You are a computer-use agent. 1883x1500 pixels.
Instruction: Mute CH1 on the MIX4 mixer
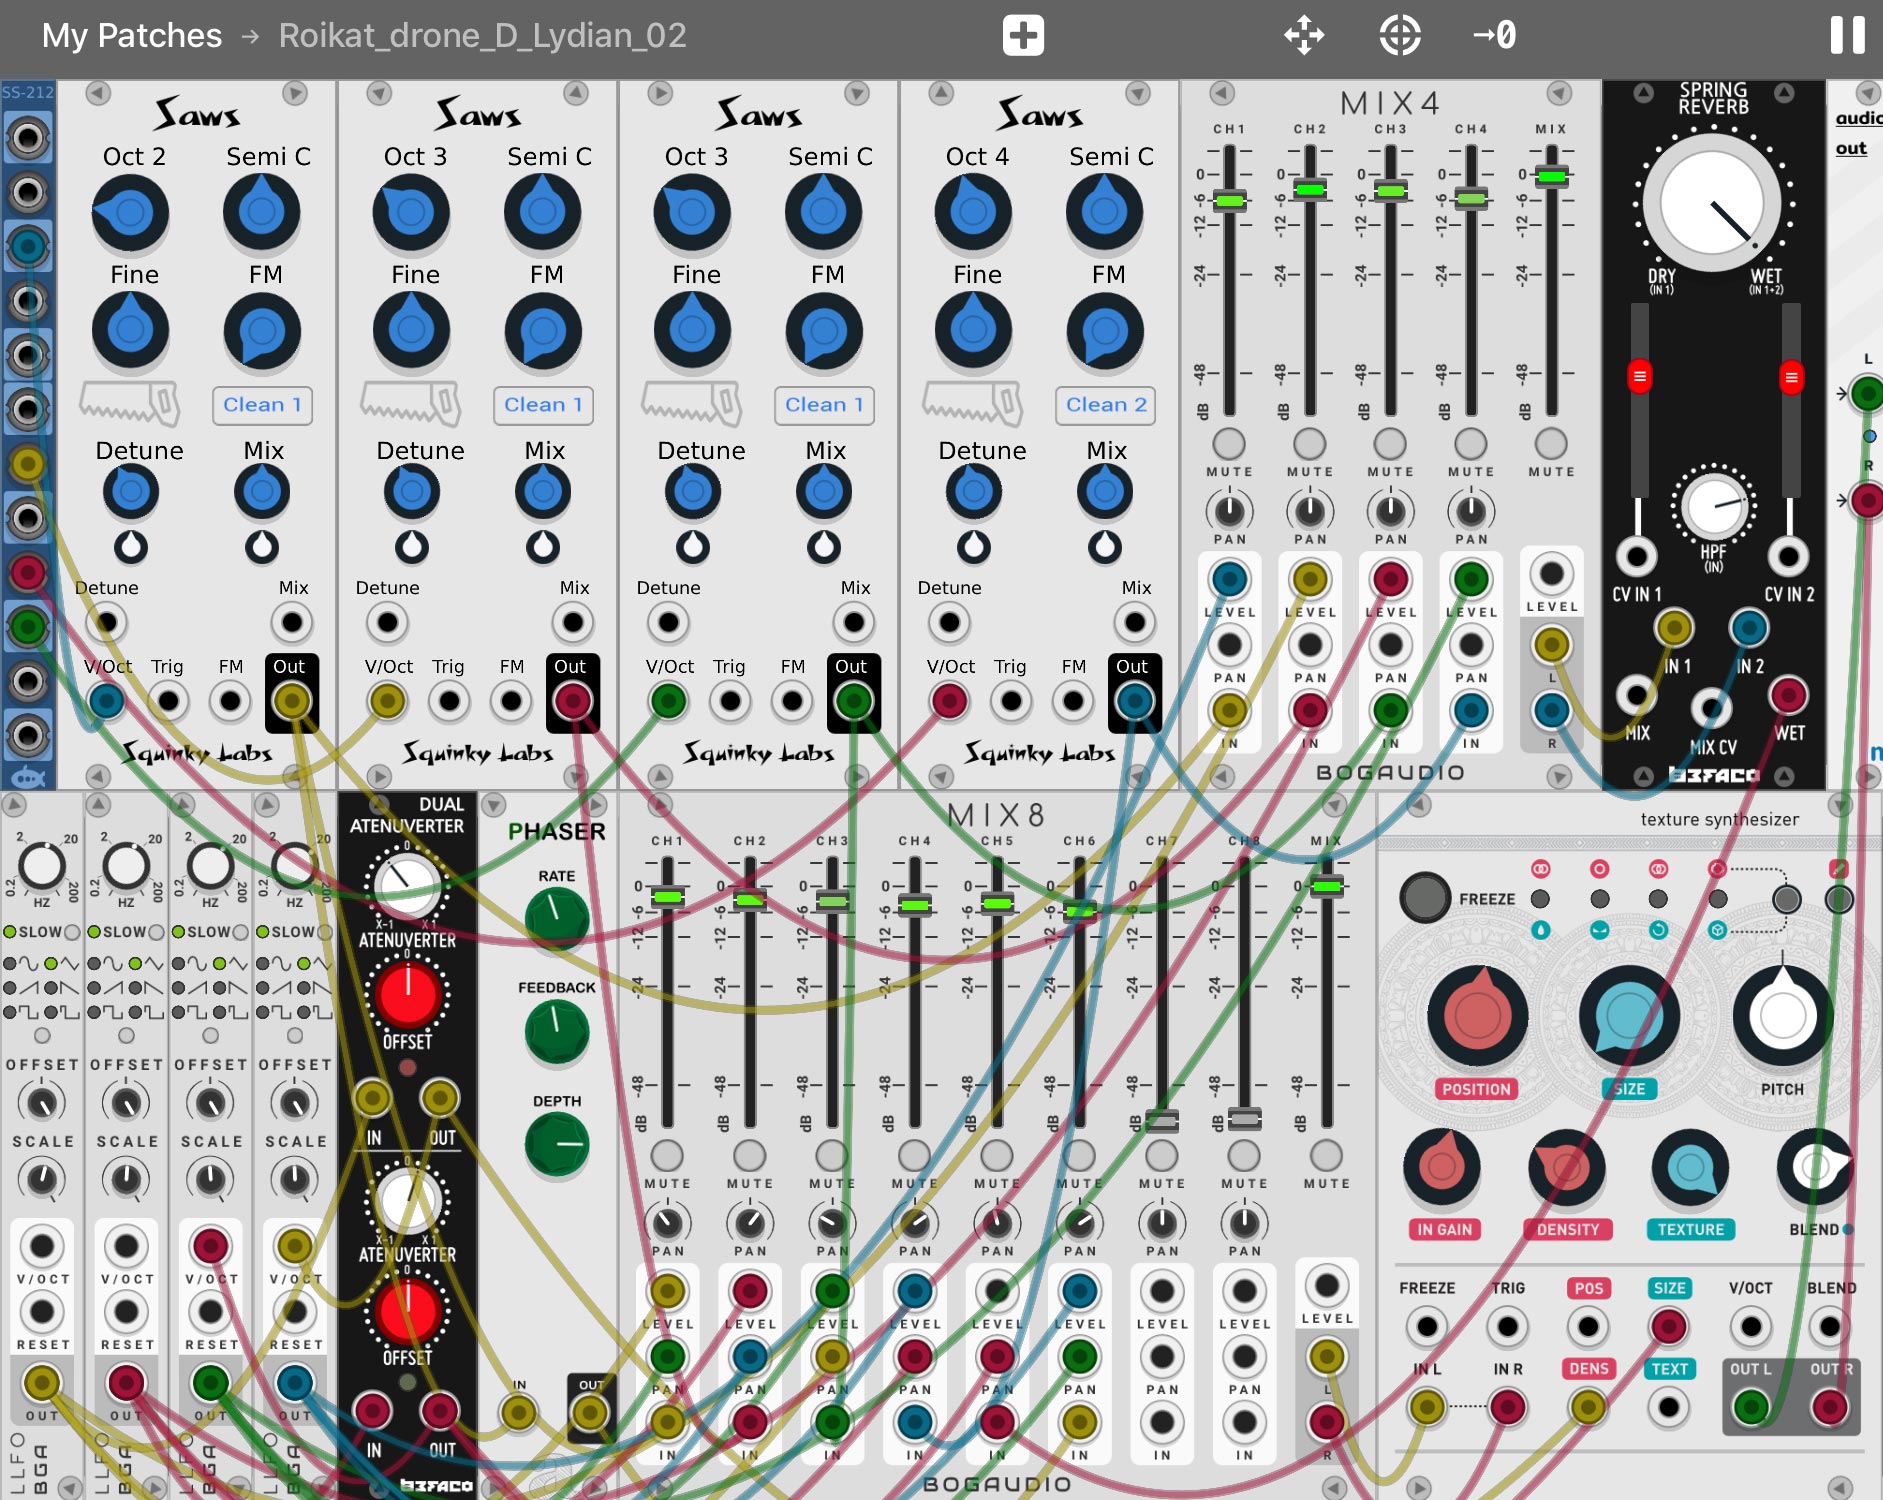point(1229,443)
